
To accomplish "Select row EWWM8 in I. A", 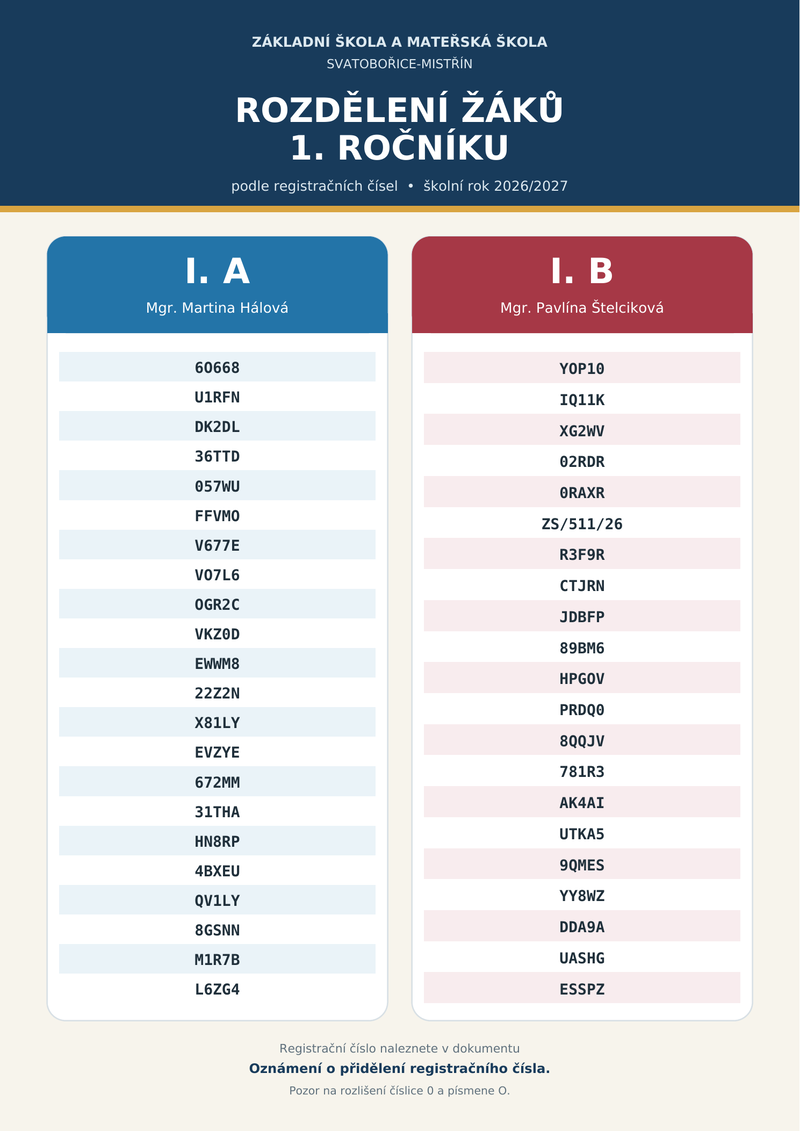I will click(x=217, y=663).
